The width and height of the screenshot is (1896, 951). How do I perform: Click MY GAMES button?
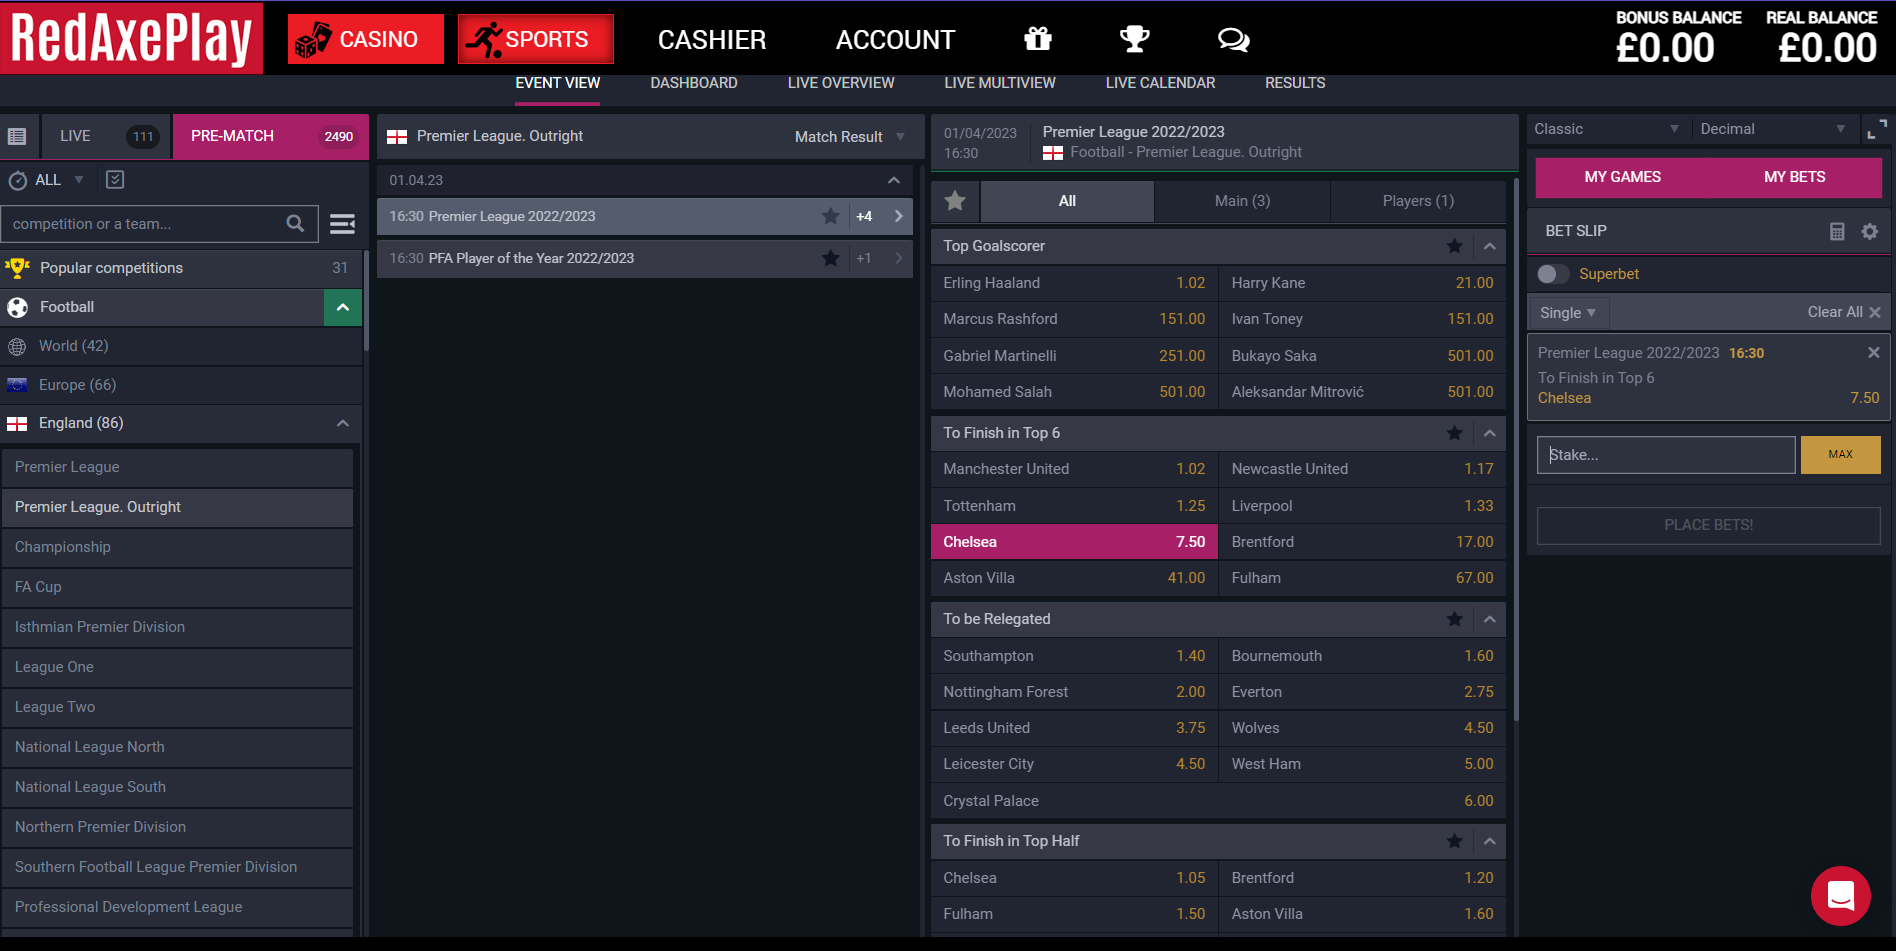tap(1622, 177)
